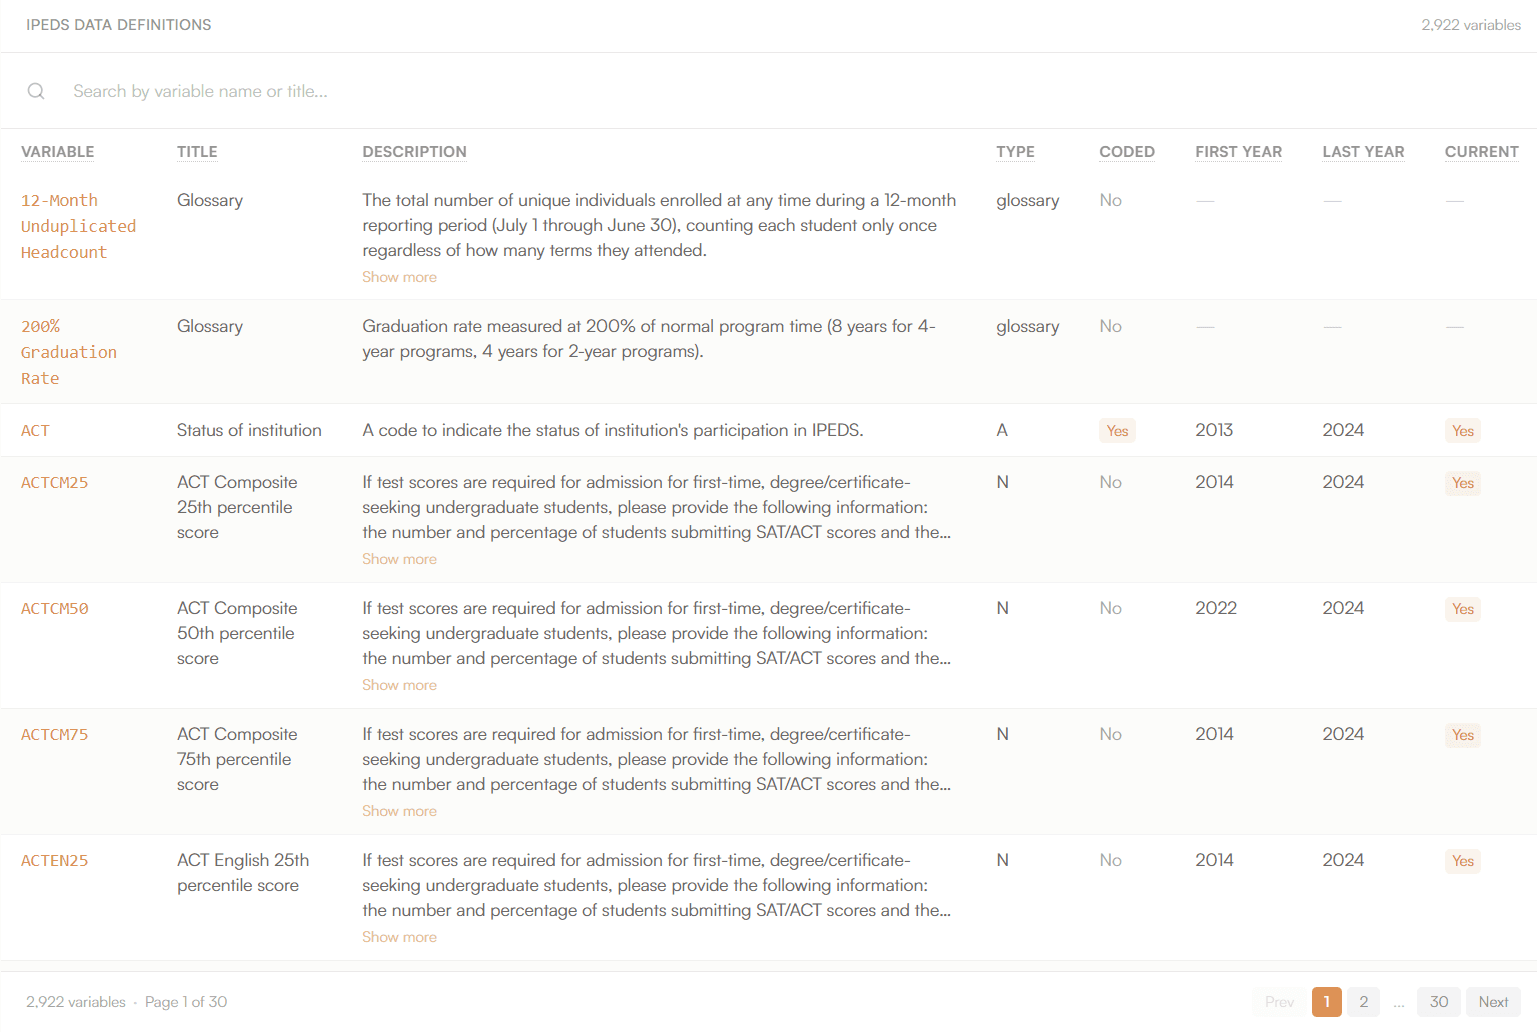Open the ACT variable link

point(35,431)
